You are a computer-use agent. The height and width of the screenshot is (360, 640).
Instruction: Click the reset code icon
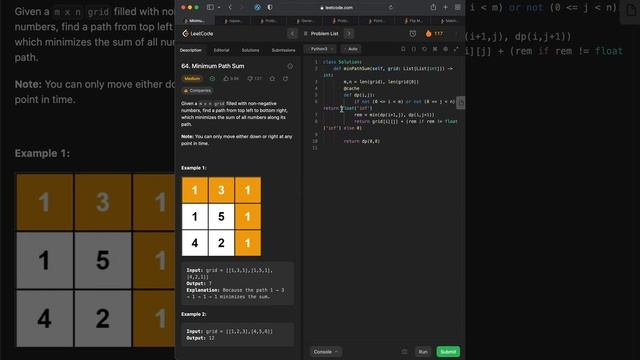424,49
